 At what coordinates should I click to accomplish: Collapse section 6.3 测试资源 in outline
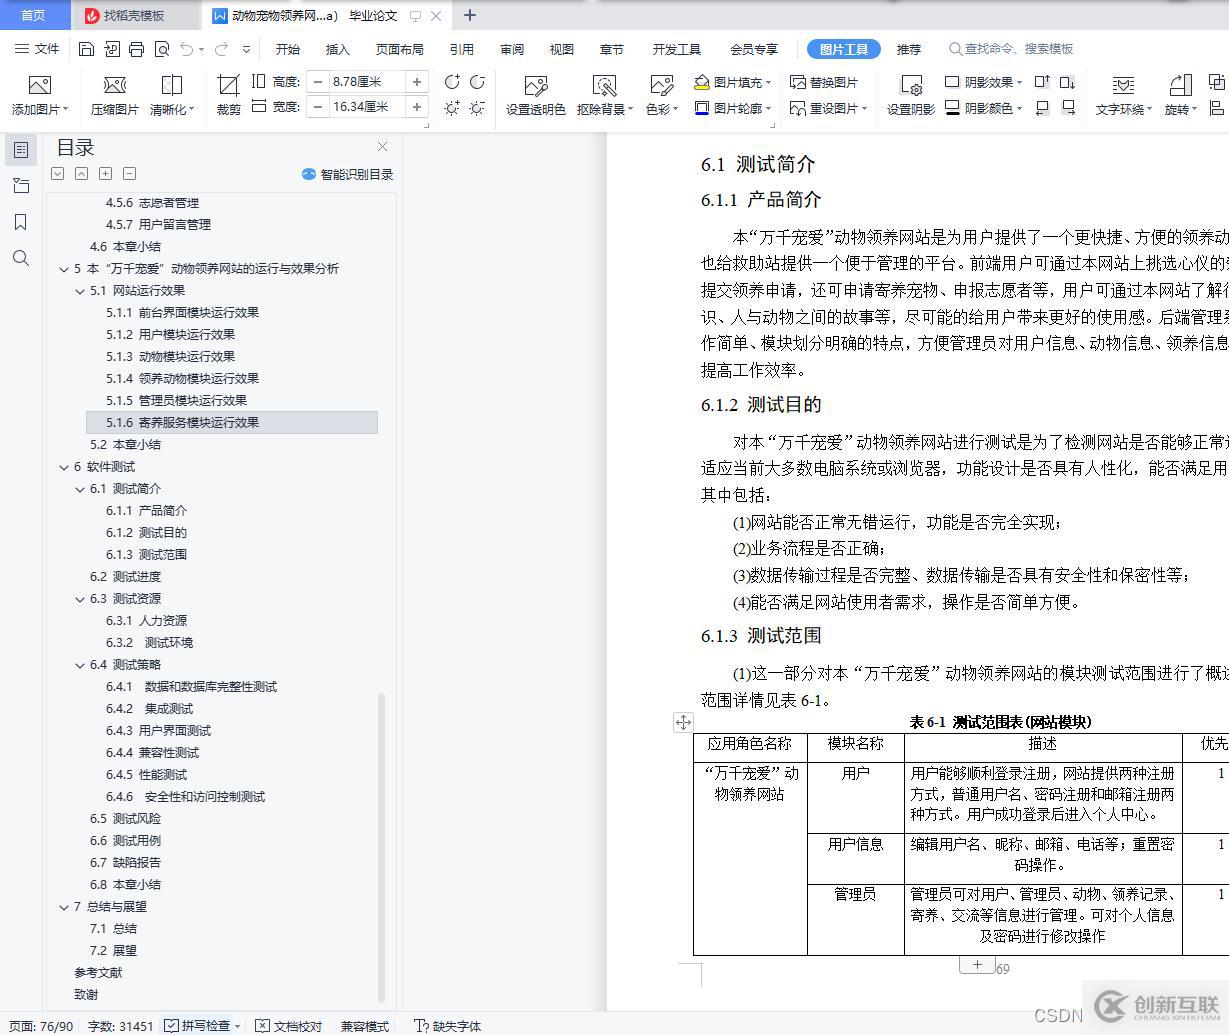click(79, 598)
